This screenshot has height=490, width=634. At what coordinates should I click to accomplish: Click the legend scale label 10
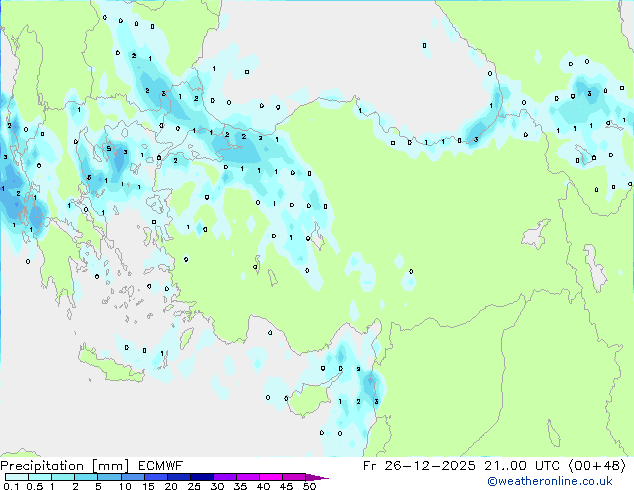coord(125,486)
